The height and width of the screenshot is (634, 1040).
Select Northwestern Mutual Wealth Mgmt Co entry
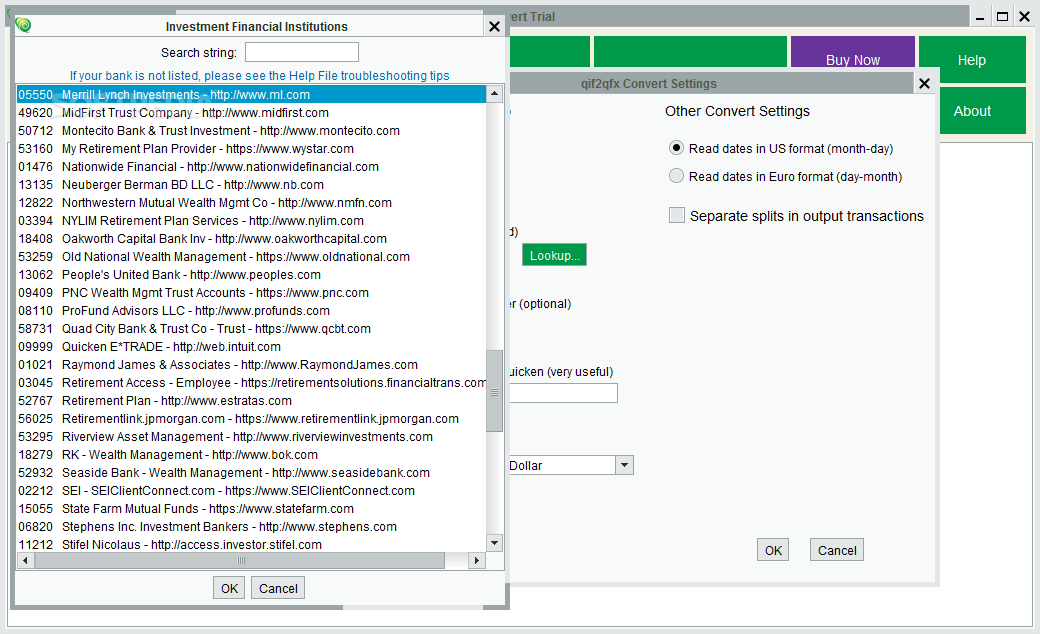251,202
